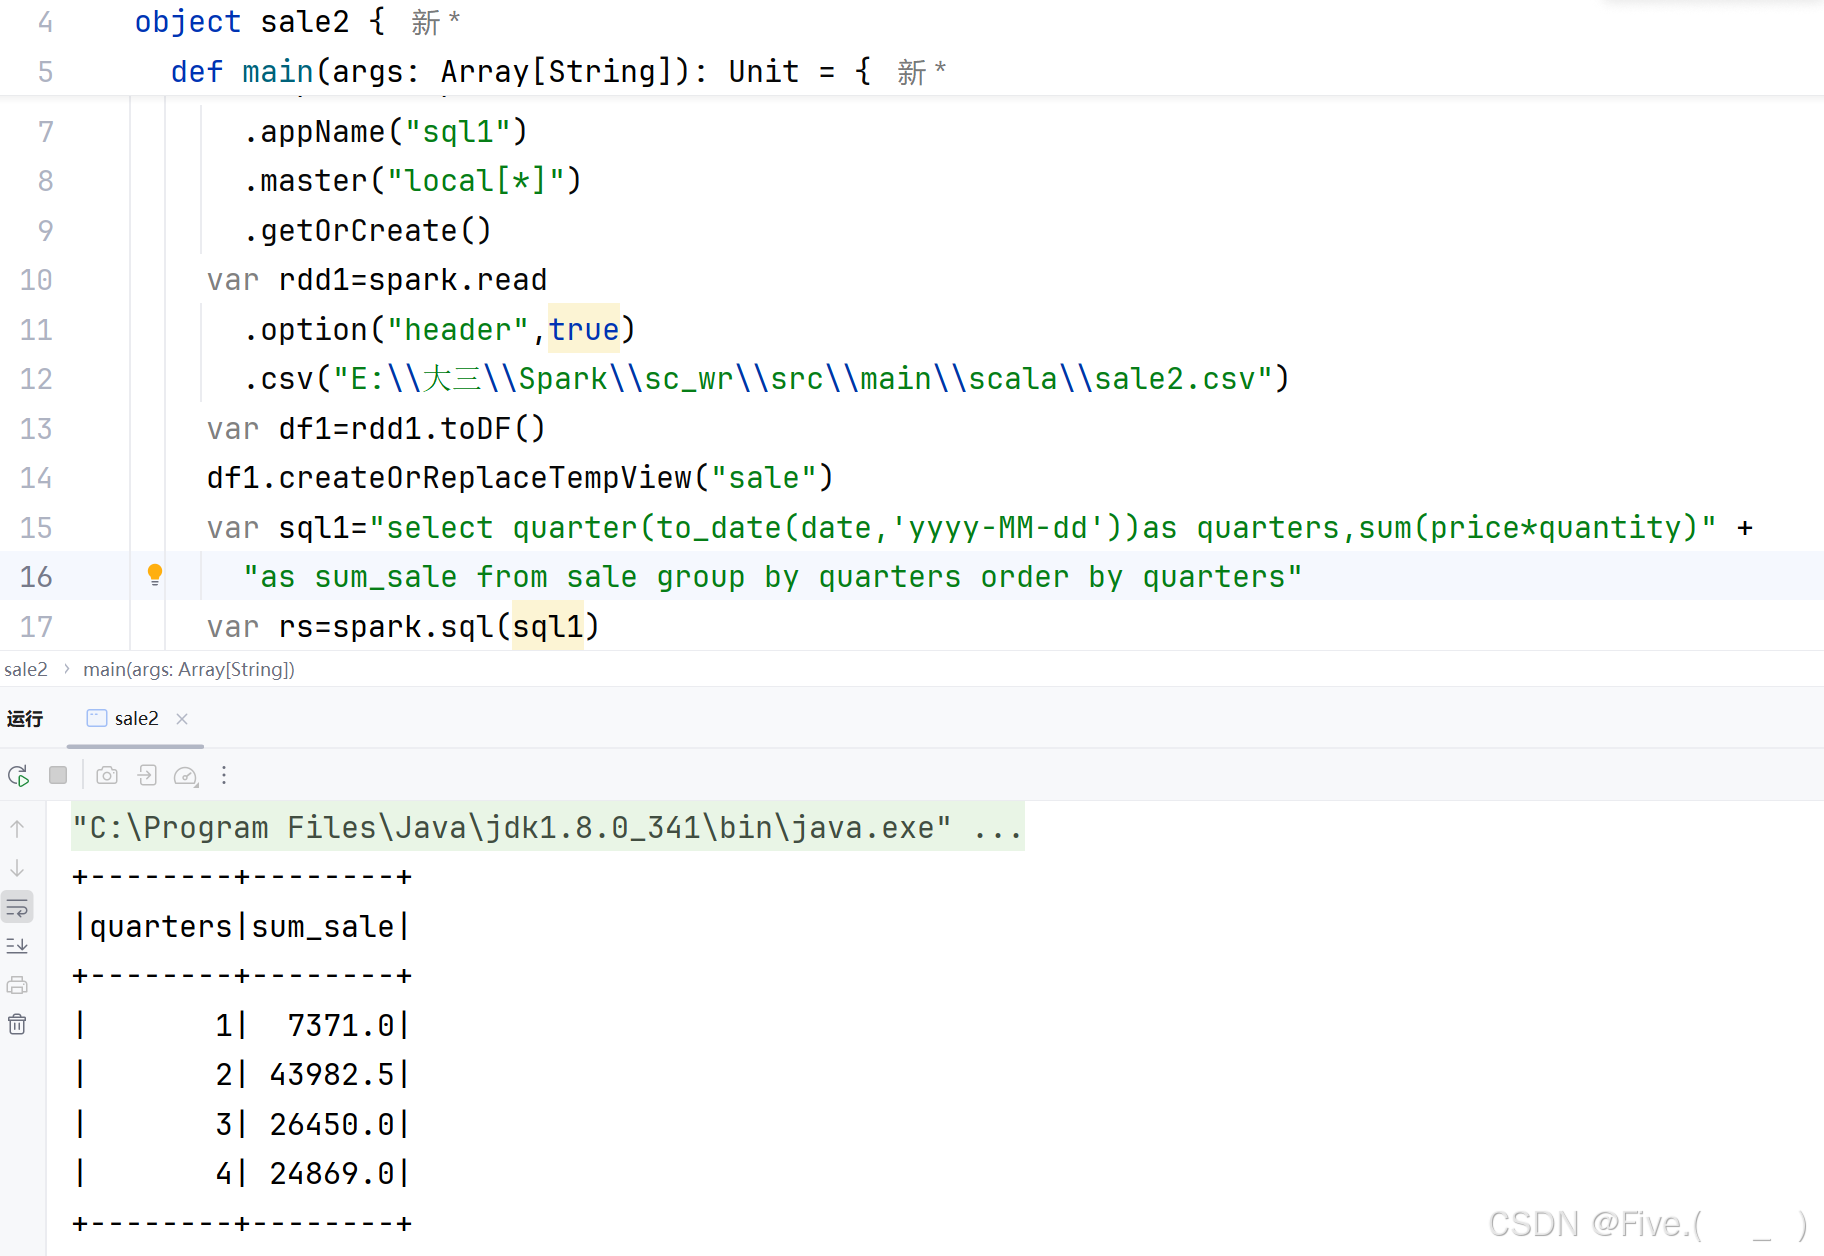Click line number 10 in gutter

[36, 280]
